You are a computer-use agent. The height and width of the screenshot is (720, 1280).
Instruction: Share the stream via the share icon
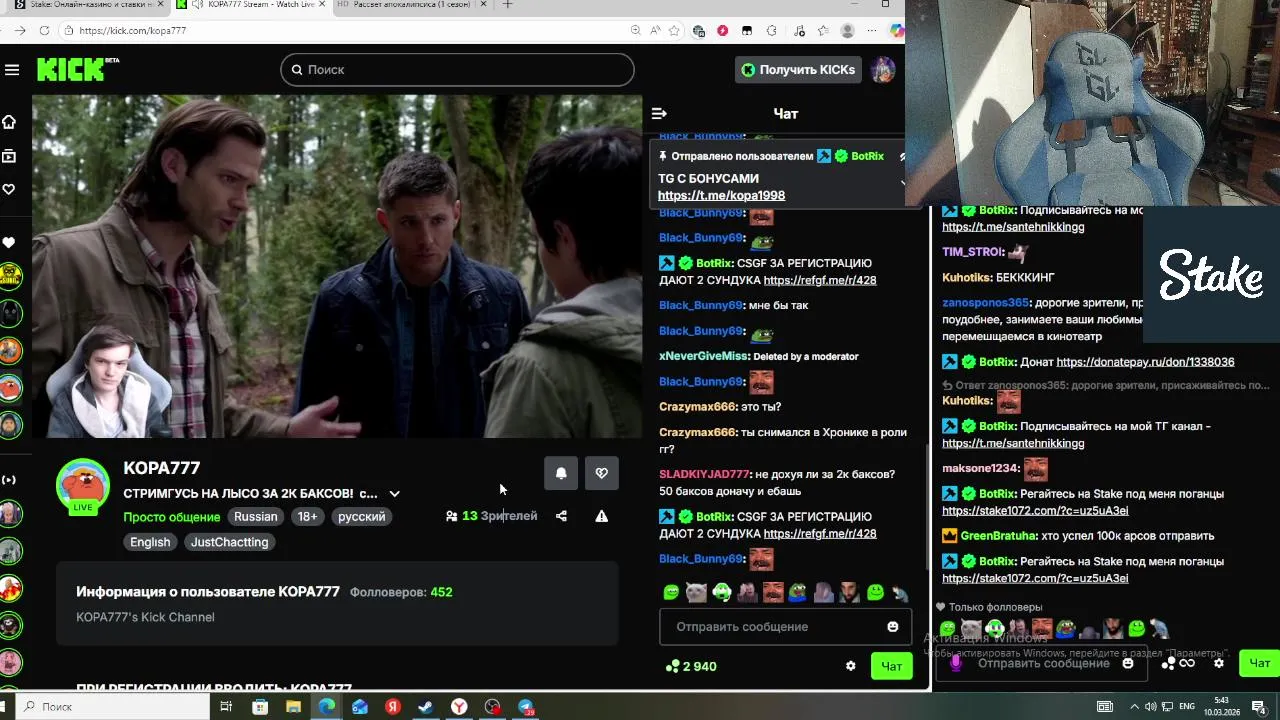(561, 516)
